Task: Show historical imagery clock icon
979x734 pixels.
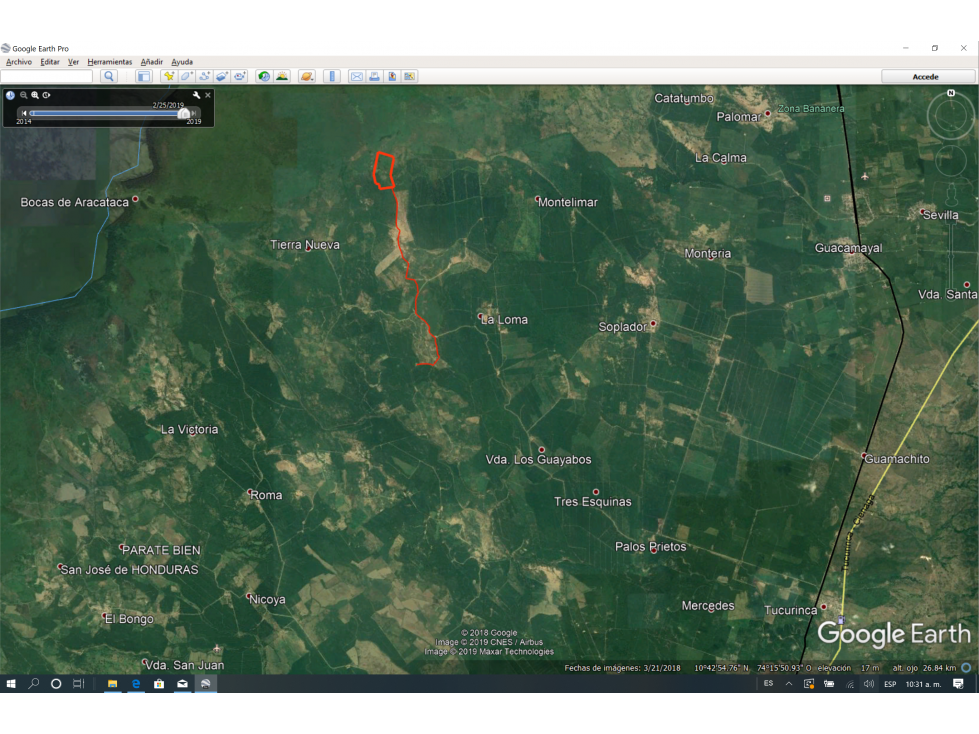Action: [264, 76]
